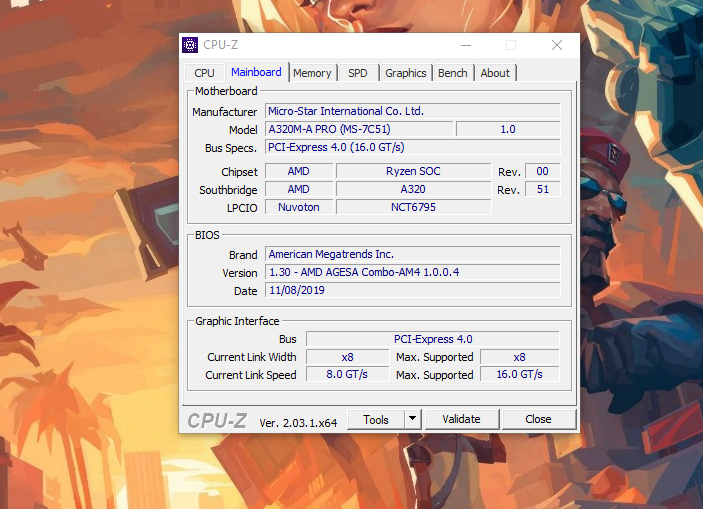Image resolution: width=703 pixels, height=509 pixels.
Task: Open the SPD tab
Action: click(x=358, y=73)
